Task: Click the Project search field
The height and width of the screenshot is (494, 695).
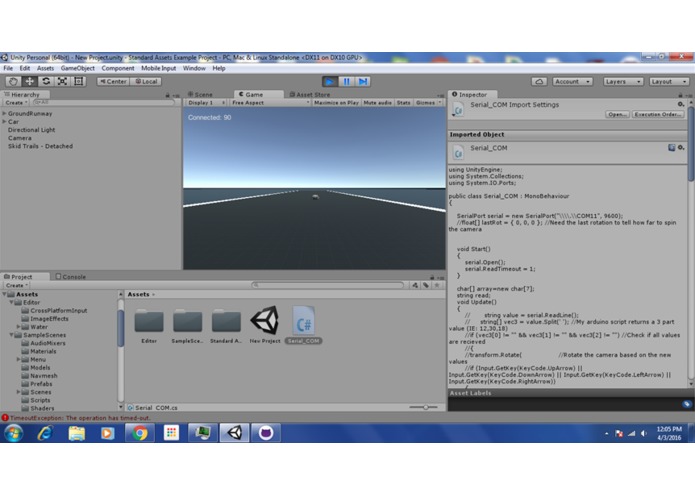Action: (328, 285)
